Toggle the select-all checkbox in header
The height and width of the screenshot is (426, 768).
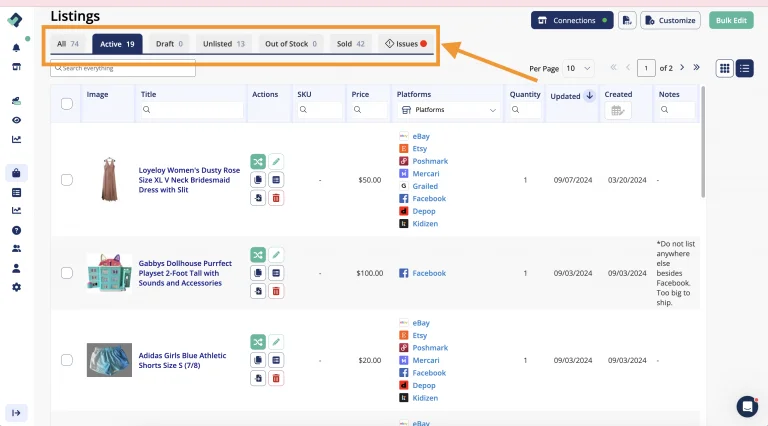(x=67, y=104)
